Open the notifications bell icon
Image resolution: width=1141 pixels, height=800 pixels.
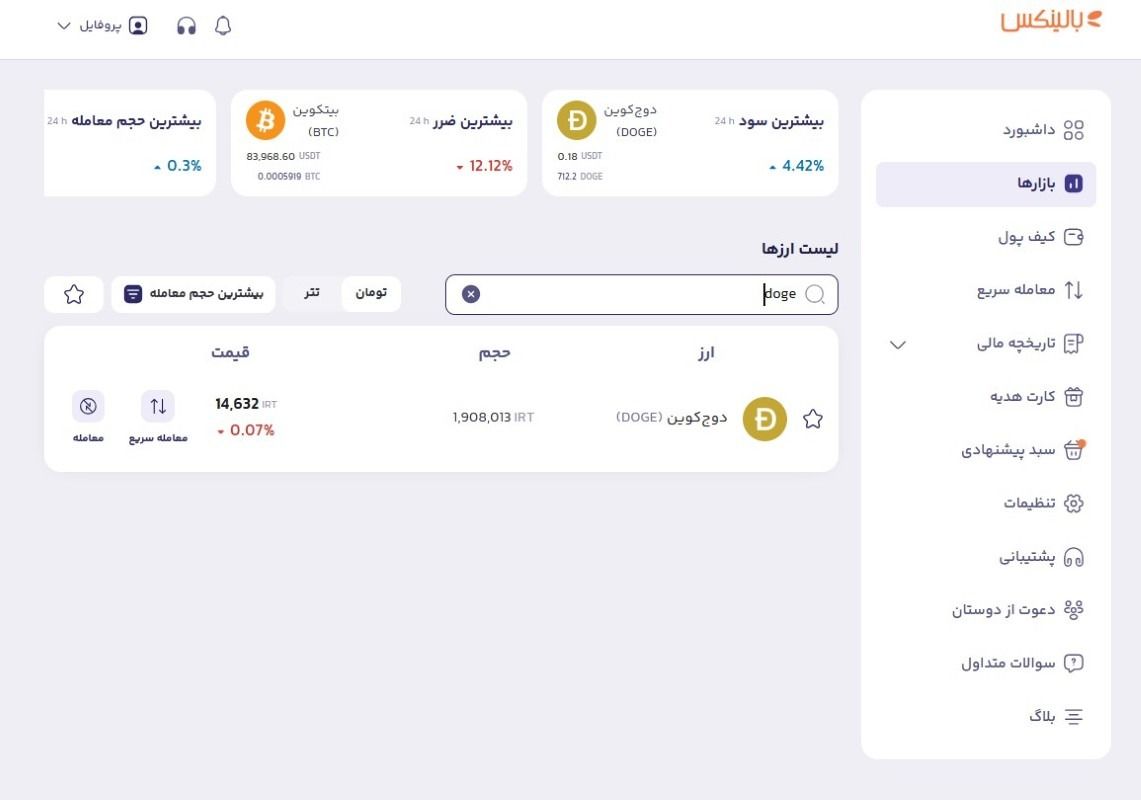point(223,26)
